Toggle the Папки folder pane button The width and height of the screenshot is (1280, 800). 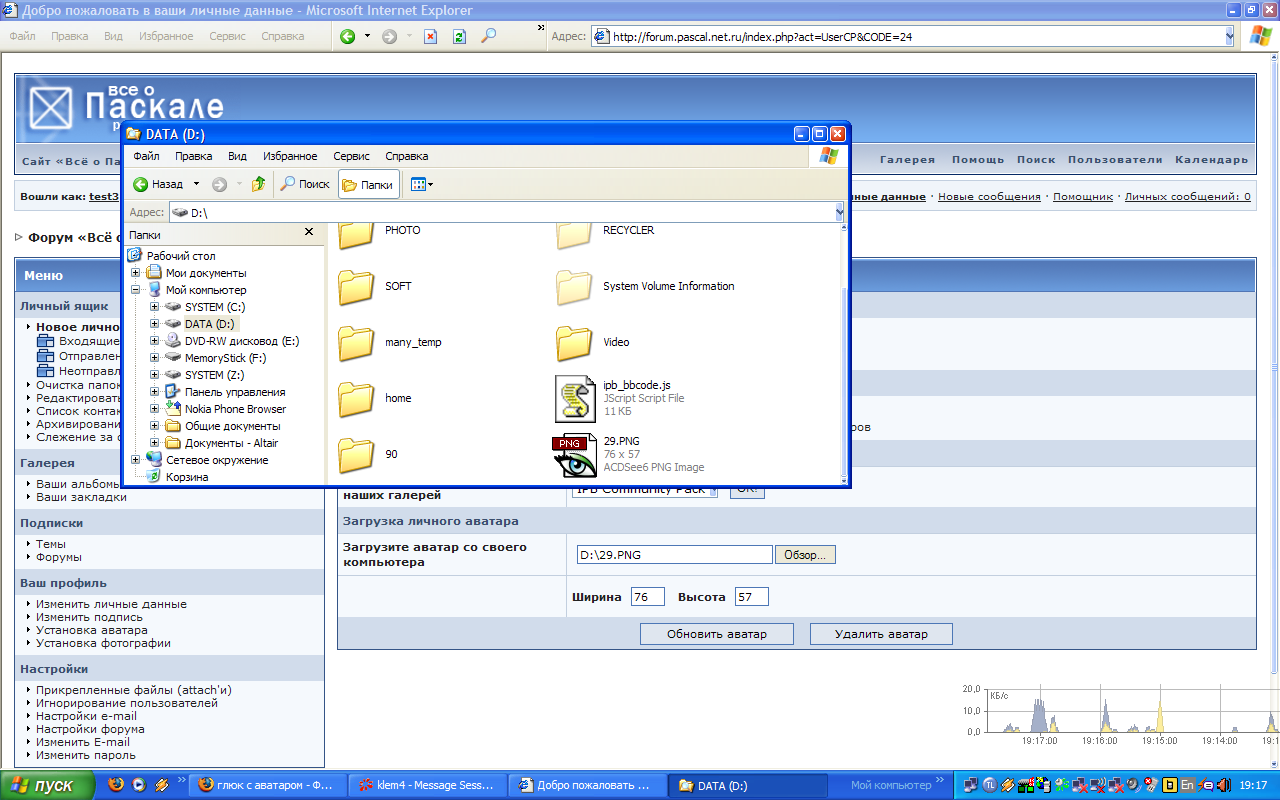(368, 184)
